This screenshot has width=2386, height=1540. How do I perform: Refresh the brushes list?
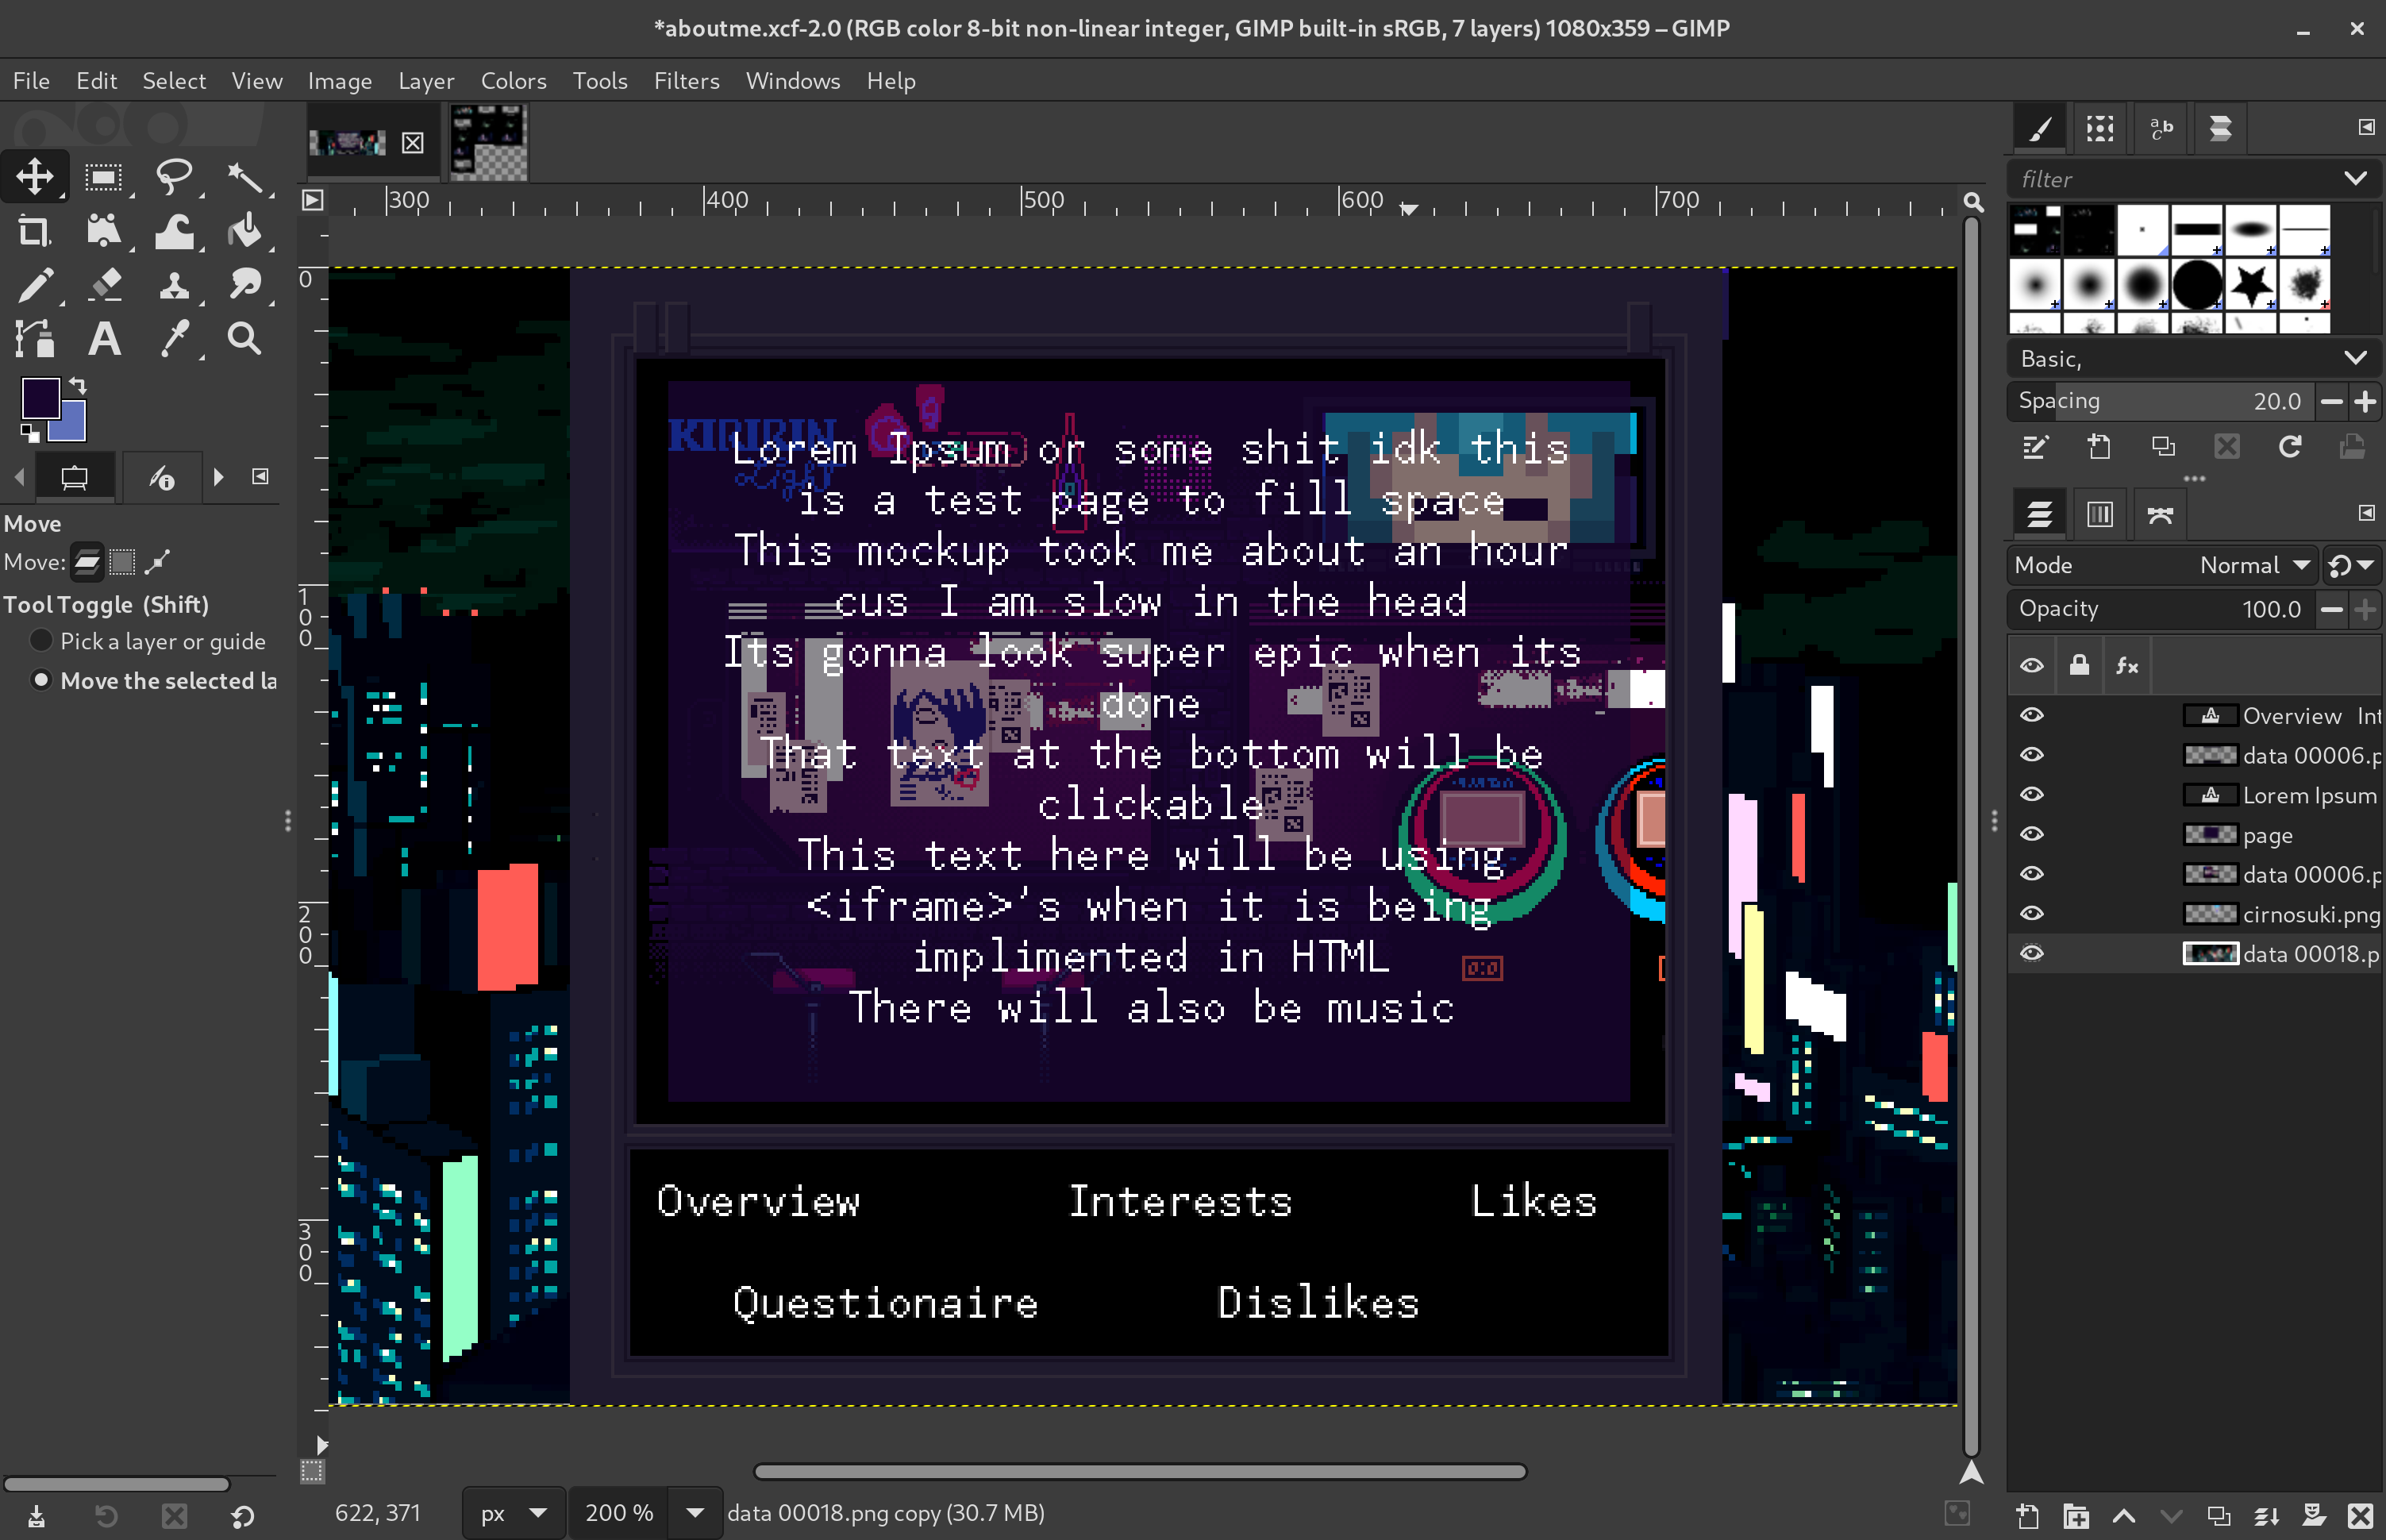[x=2291, y=447]
